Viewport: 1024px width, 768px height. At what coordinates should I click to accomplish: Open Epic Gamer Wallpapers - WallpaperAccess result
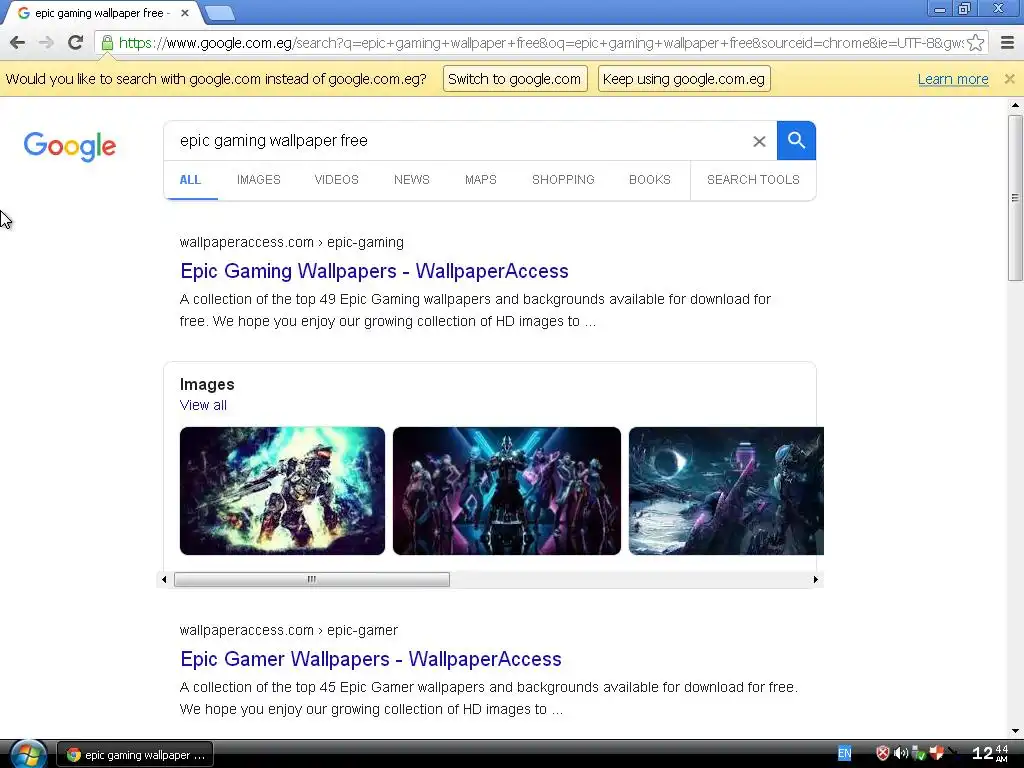point(370,659)
